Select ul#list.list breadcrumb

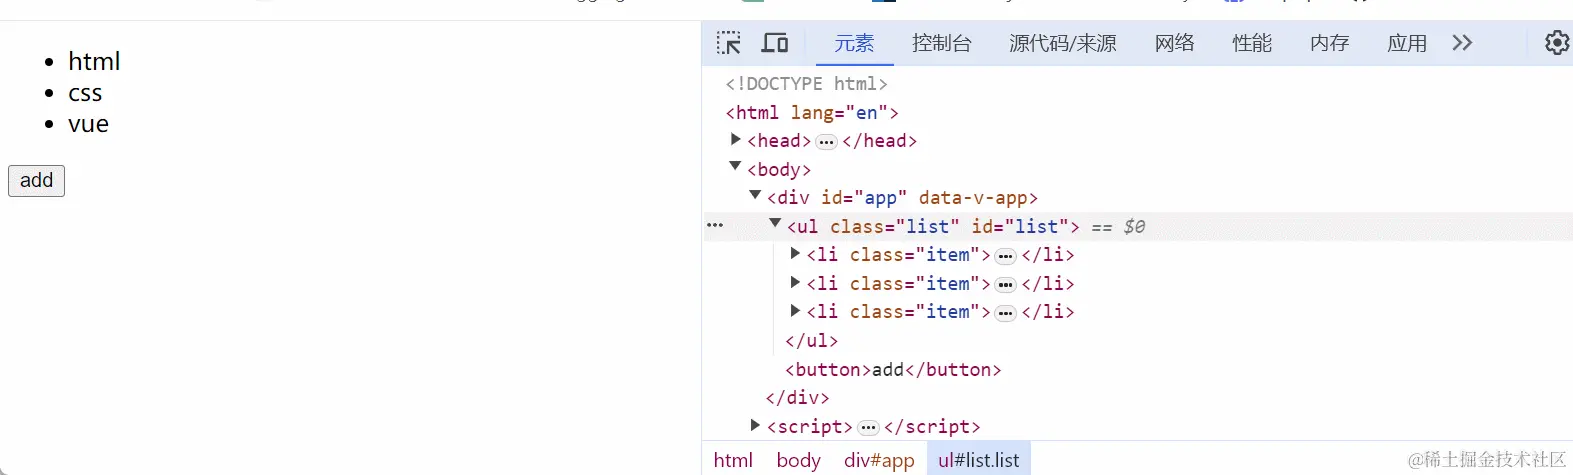[x=979, y=460]
